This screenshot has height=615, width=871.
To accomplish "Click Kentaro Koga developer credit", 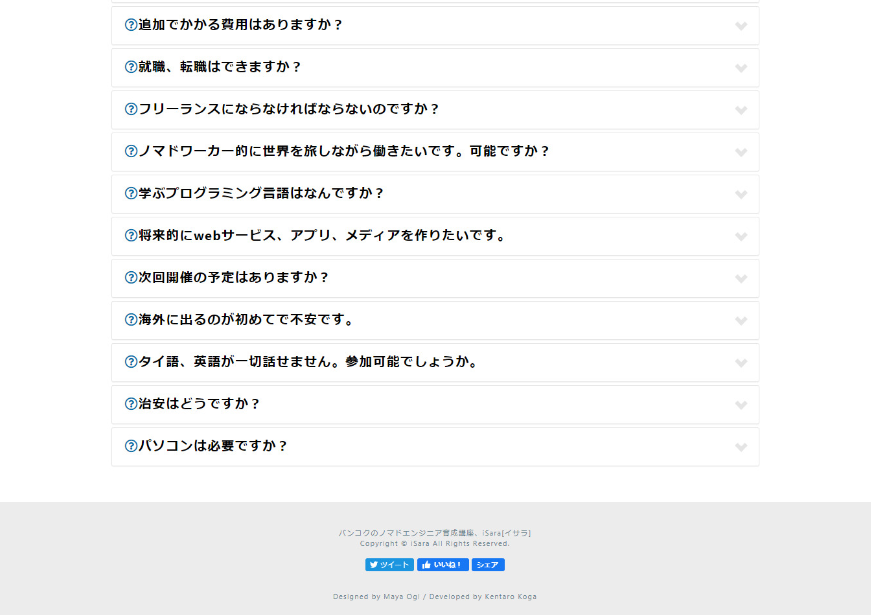I will click(x=511, y=597).
